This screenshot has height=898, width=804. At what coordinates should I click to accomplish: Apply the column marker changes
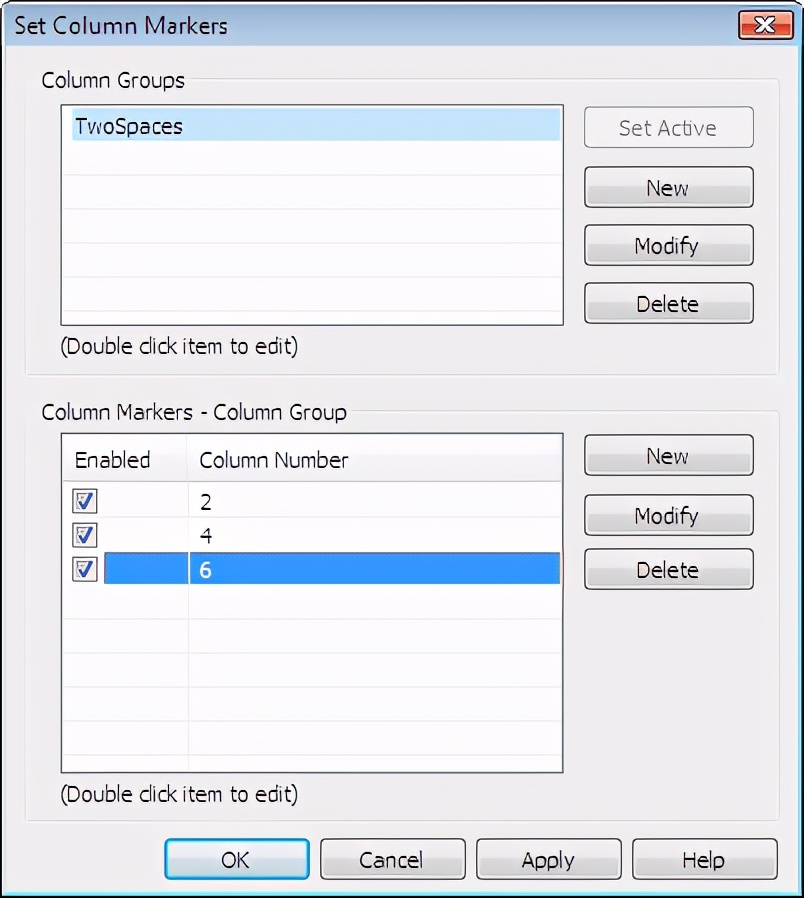click(x=548, y=859)
